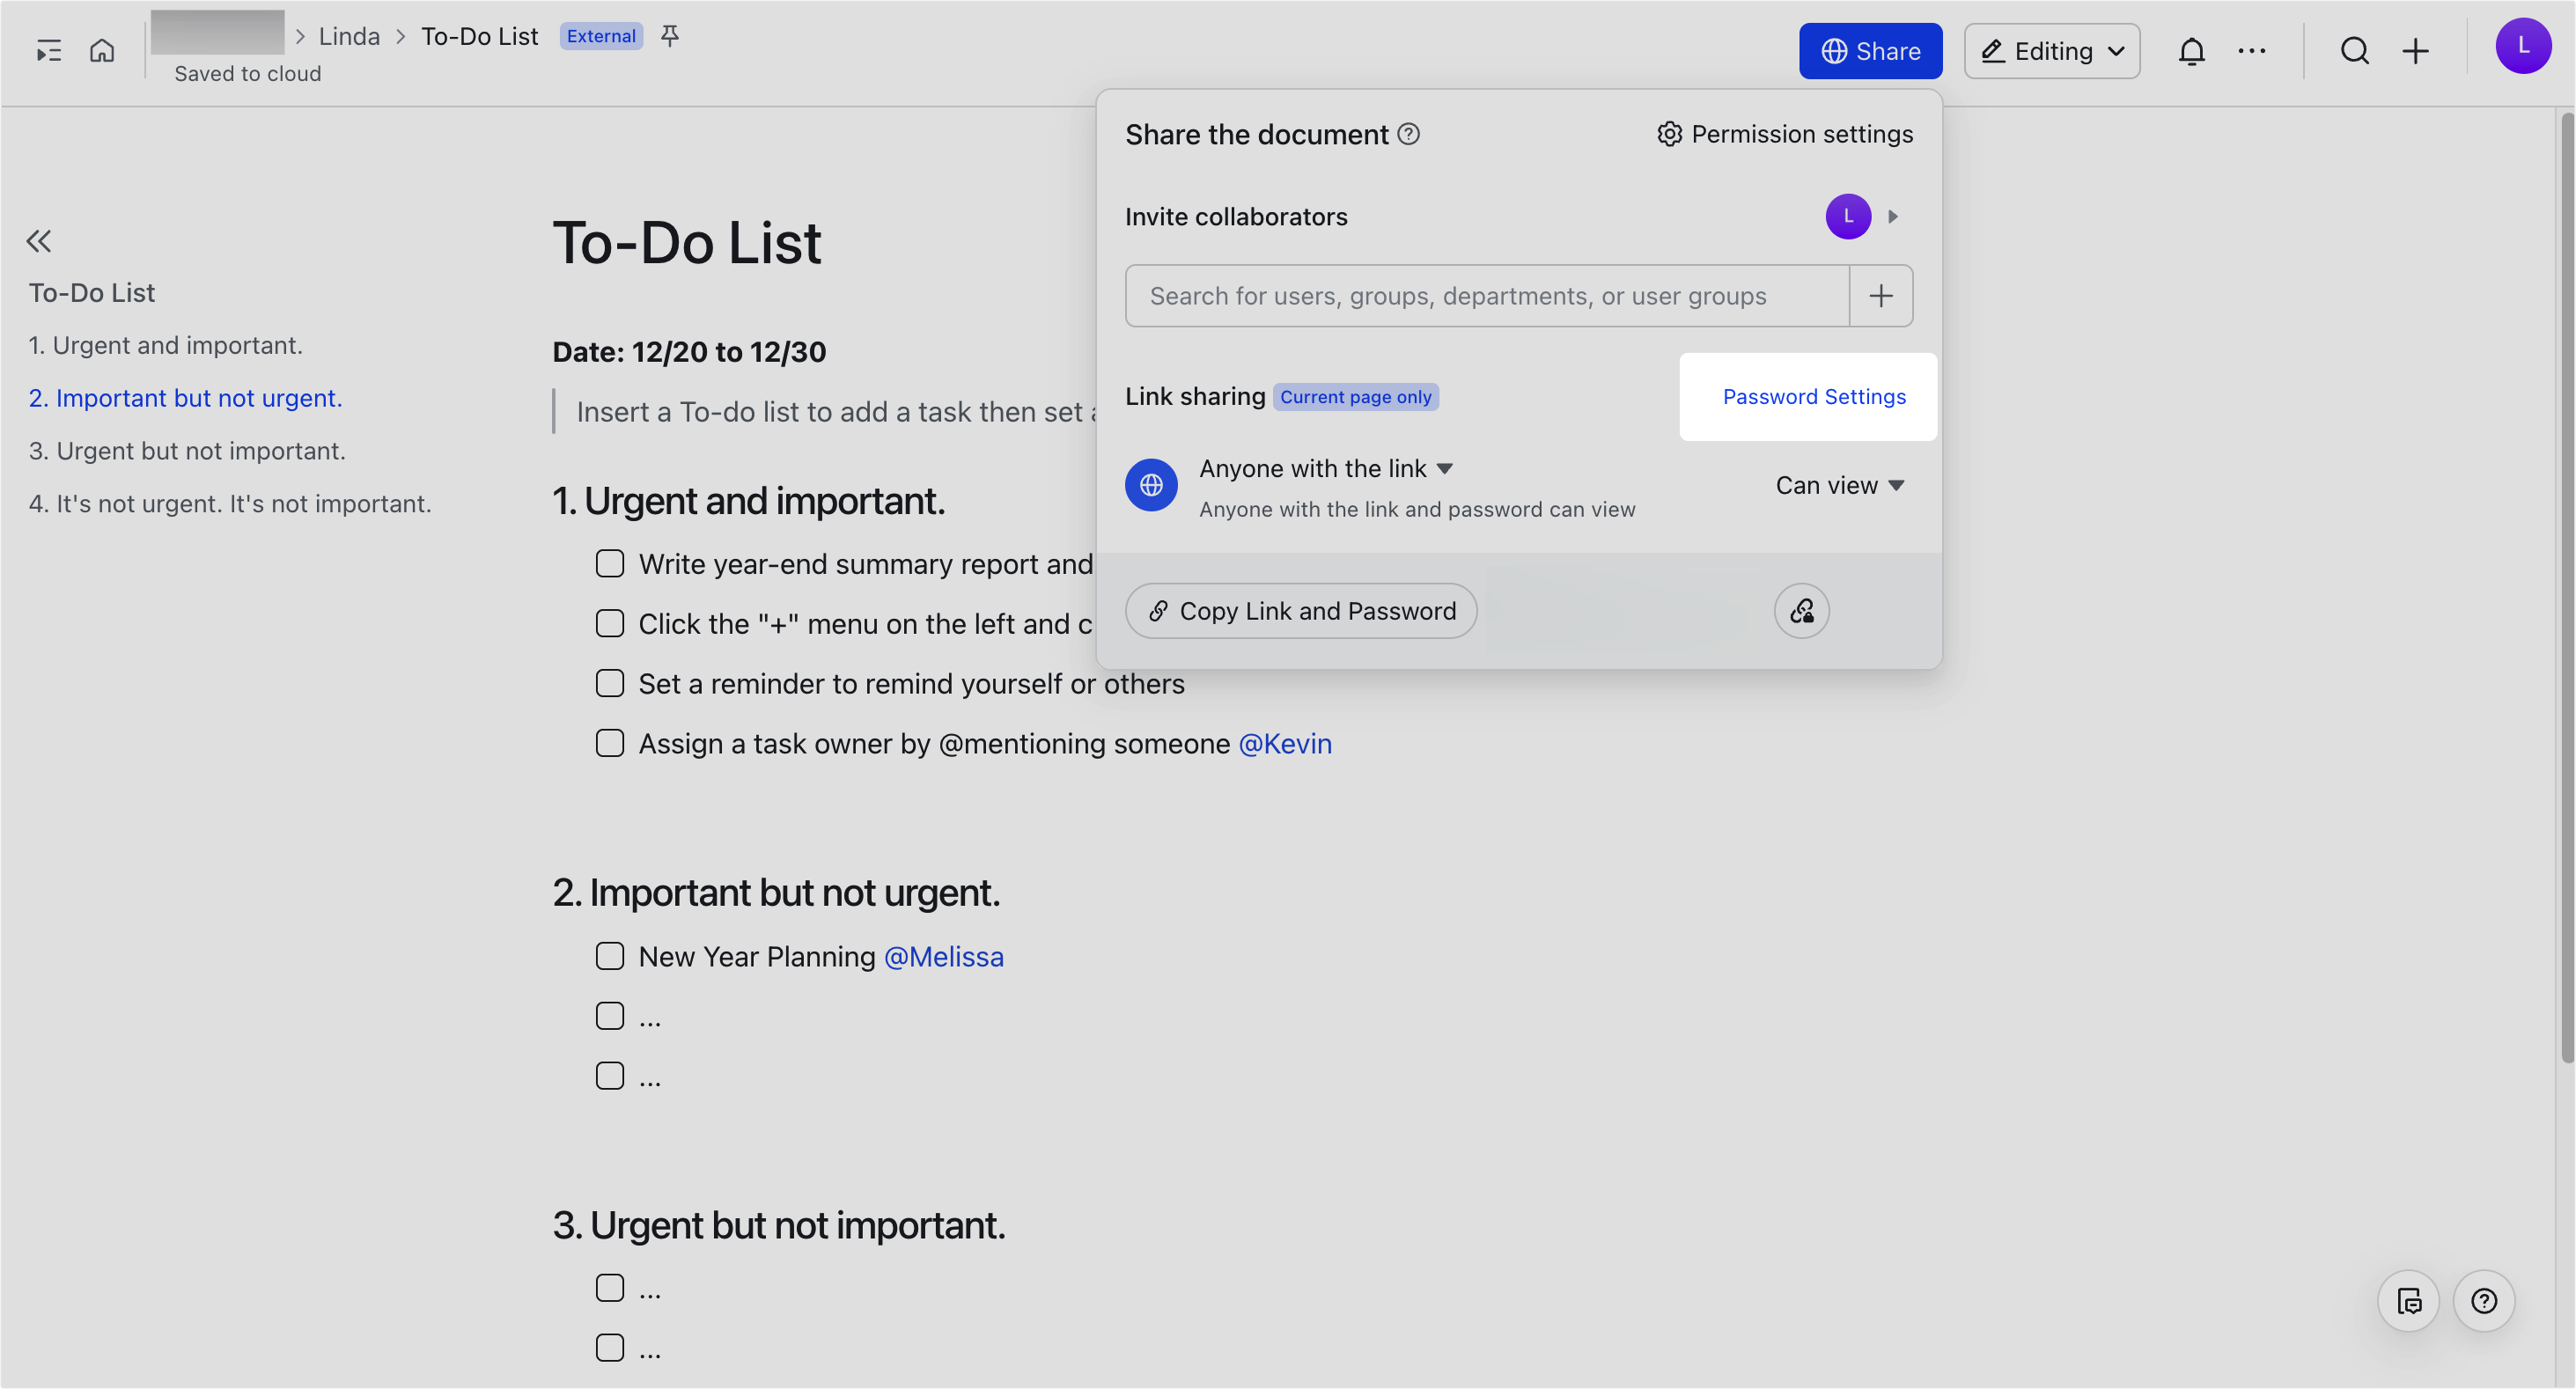Open the help center icon at bottom right
This screenshot has height=1389, width=2576.
pyautogui.click(x=2484, y=1301)
